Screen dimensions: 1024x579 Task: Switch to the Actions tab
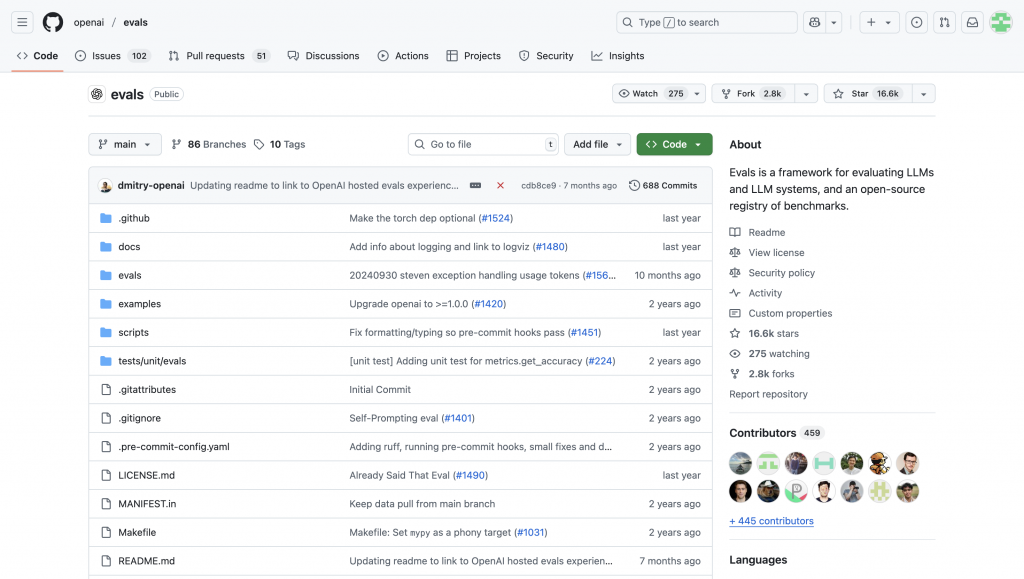coord(403,56)
